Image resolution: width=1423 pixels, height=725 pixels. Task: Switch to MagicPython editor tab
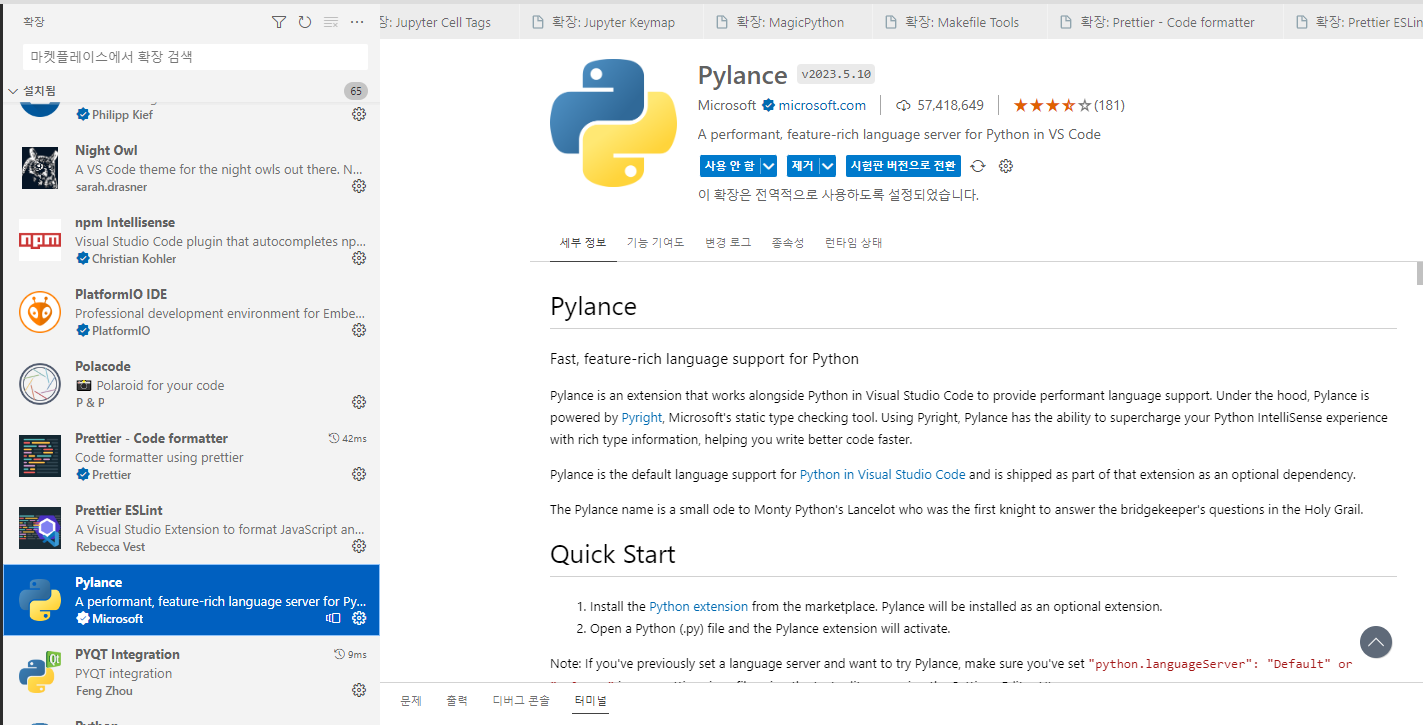pyautogui.click(x=787, y=22)
